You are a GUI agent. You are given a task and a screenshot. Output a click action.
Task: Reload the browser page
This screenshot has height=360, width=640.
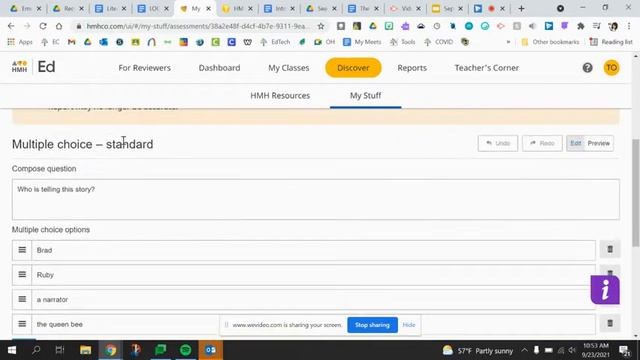point(43,26)
